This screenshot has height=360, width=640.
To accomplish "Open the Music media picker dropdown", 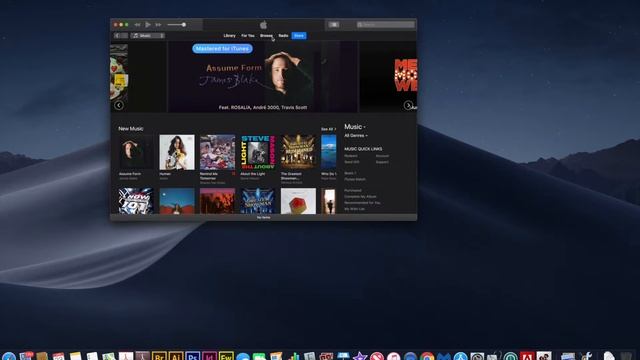I will [x=148, y=36].
